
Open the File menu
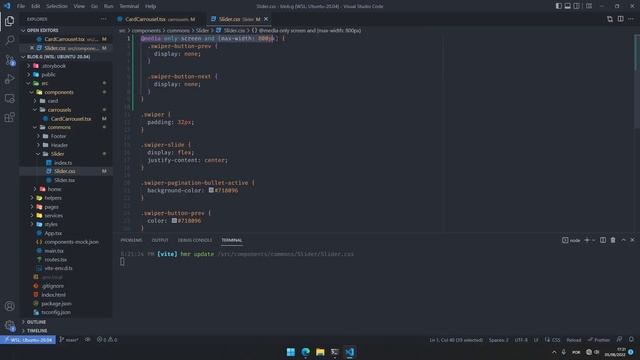pyautogui.click(x=21, y=6)
